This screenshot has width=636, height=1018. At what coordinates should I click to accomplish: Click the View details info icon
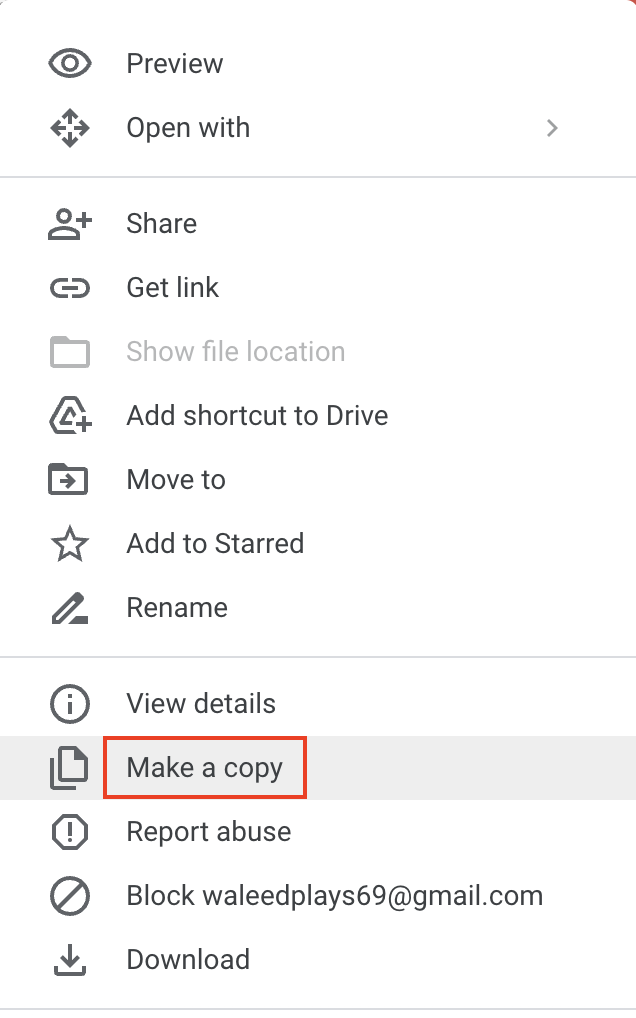[70, 704]
